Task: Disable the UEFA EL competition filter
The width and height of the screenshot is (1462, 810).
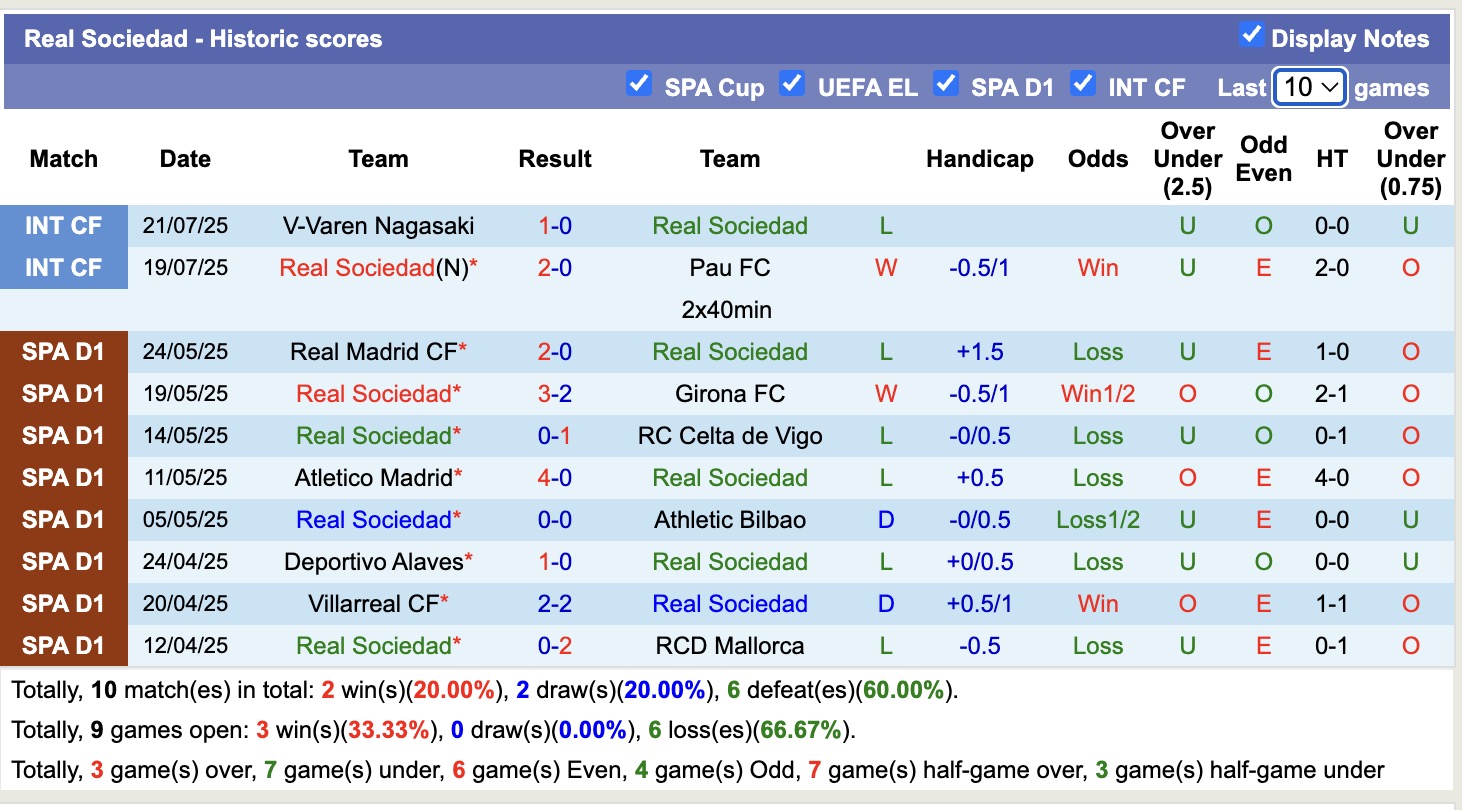Action: pos(792,84)
